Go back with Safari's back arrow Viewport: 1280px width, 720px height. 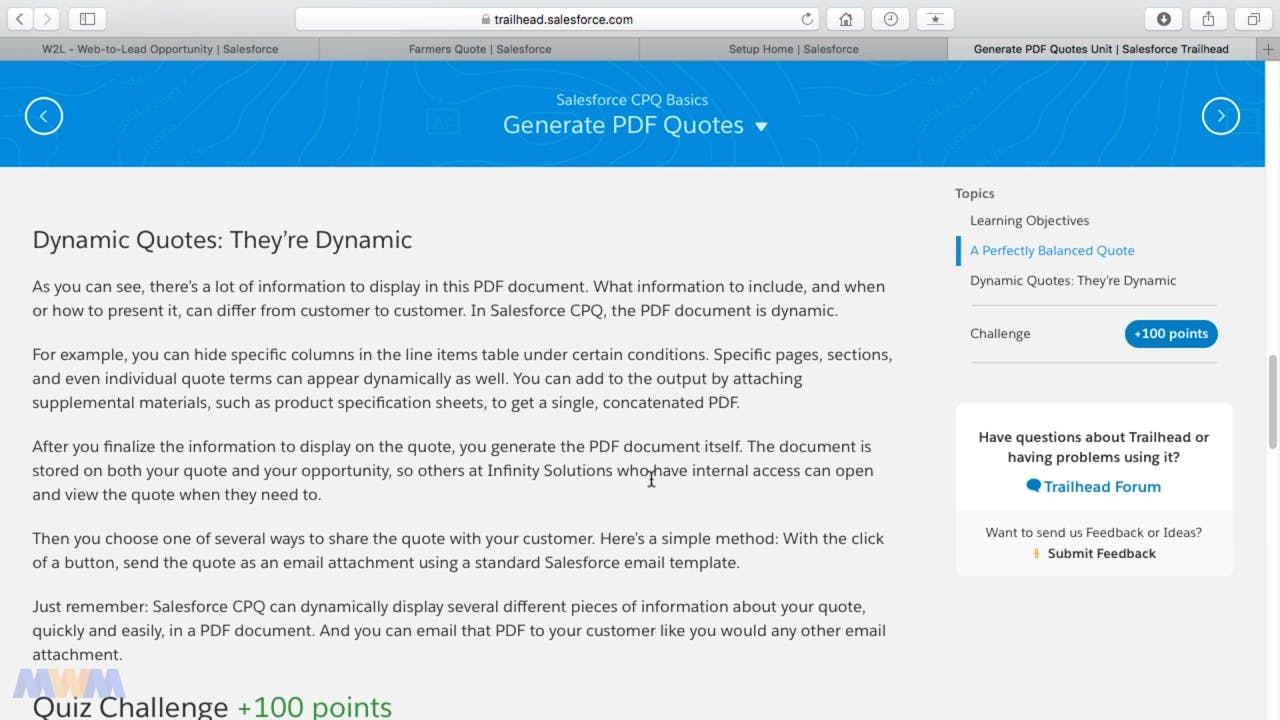20,19
